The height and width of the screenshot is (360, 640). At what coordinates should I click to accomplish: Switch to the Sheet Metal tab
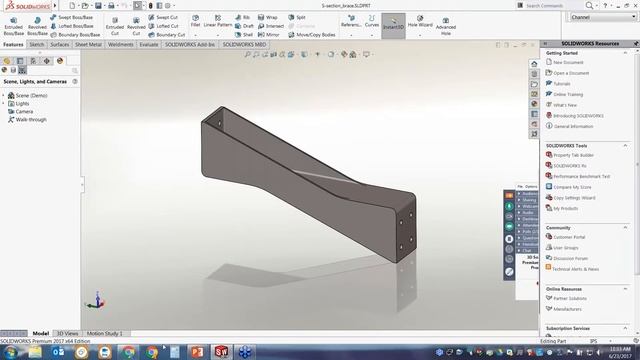point(88,44)
